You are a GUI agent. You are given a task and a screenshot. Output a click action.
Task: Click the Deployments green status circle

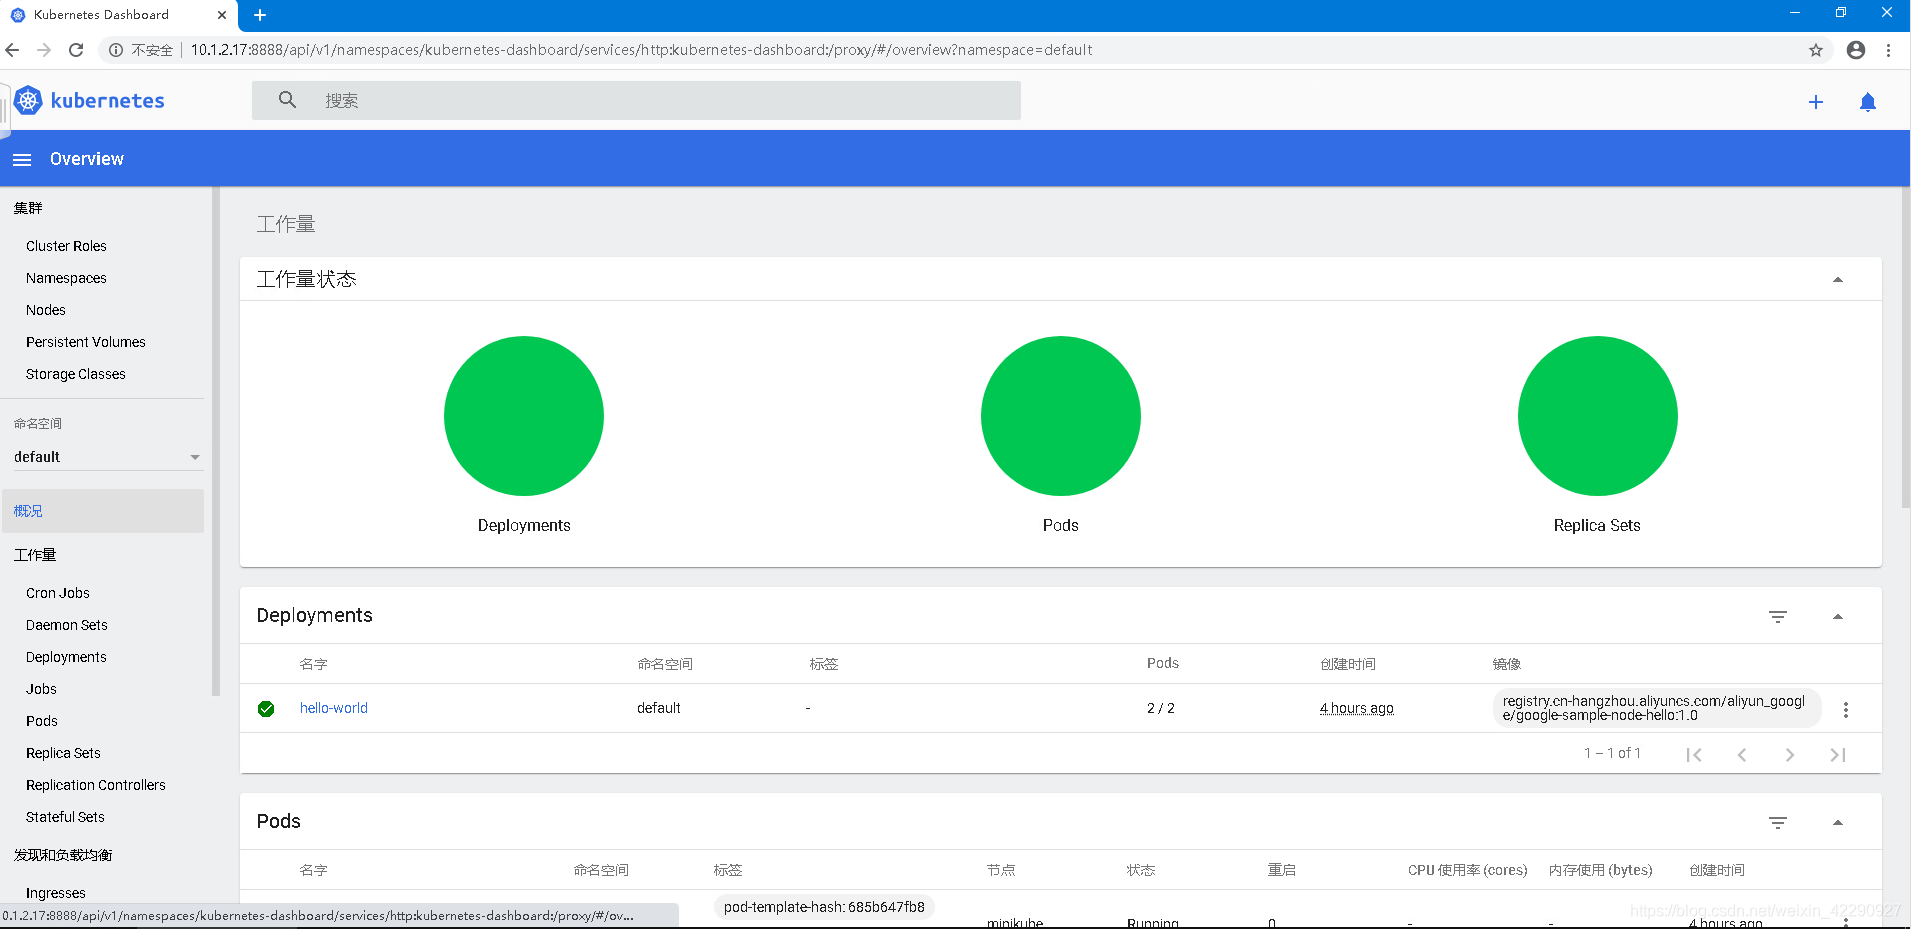click(x=524, y=416)
